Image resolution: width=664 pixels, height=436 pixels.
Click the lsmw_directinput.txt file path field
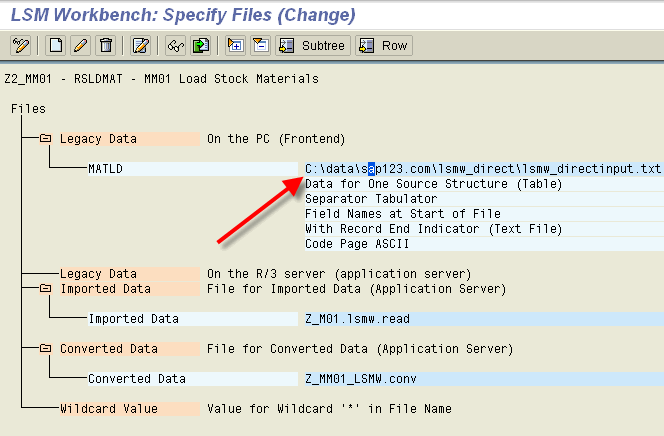tap(484, 169)
